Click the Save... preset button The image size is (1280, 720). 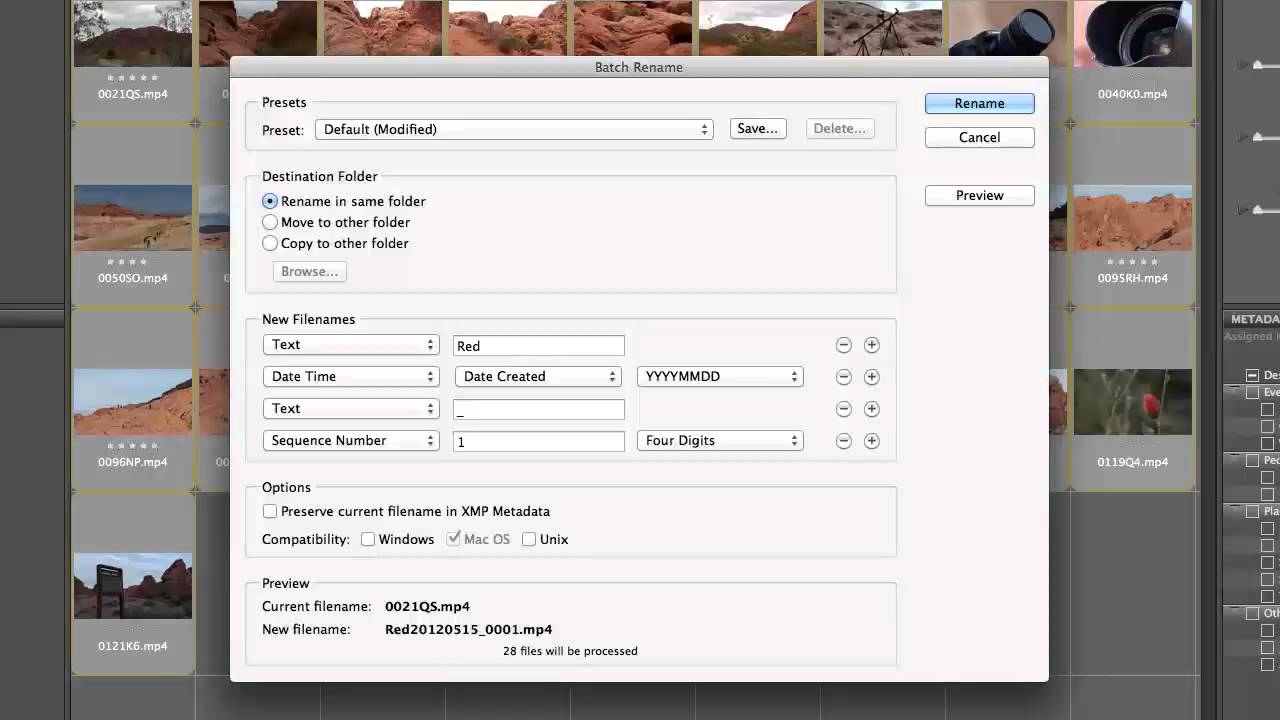click(758, 128)
